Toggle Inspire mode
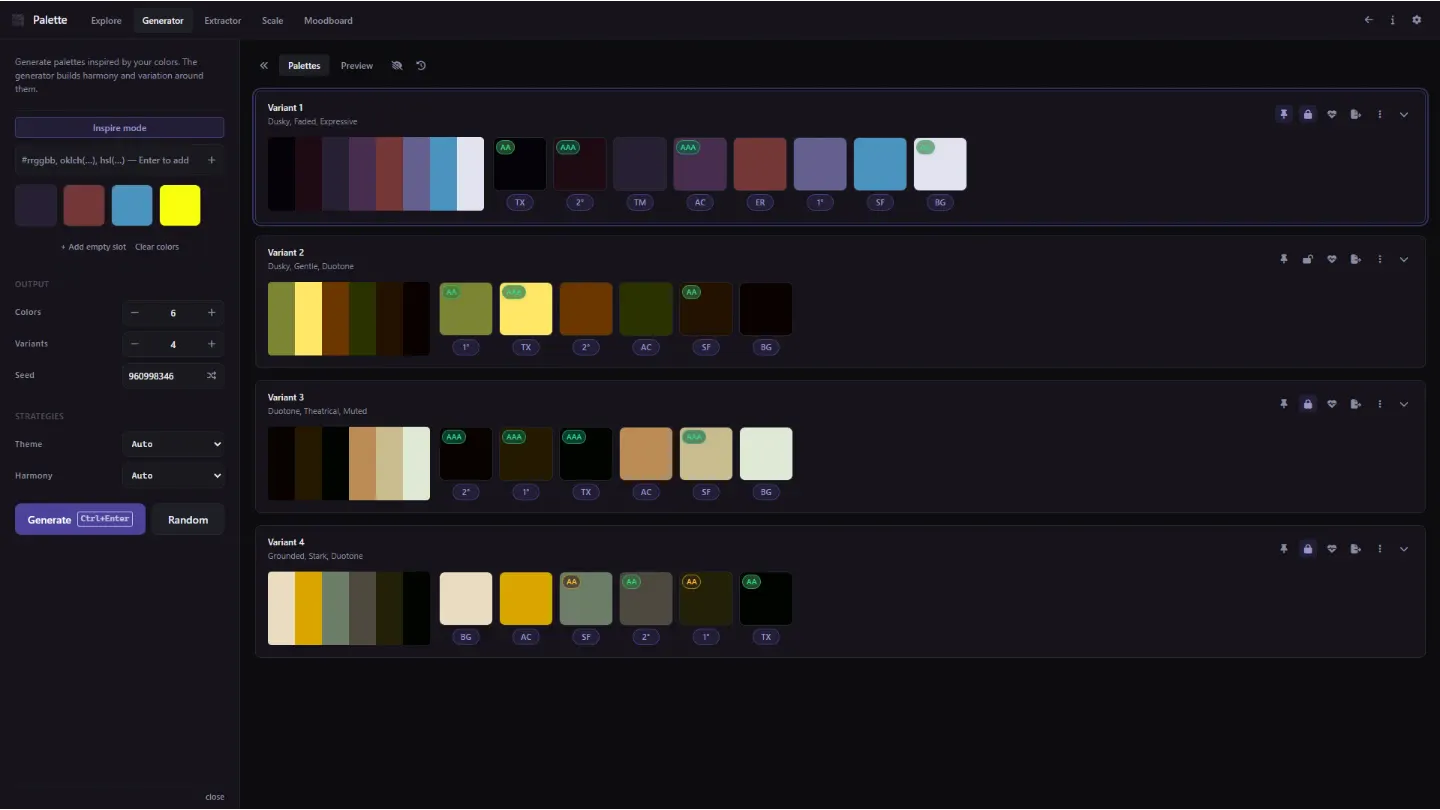Screen dimensions: 1440x810 point(119,128)
